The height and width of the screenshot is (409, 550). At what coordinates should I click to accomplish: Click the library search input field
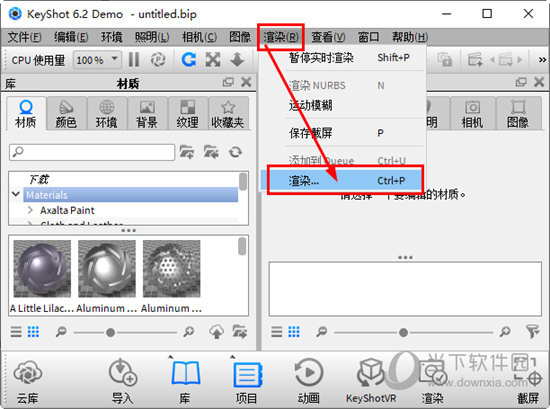(x=92, y=152)
